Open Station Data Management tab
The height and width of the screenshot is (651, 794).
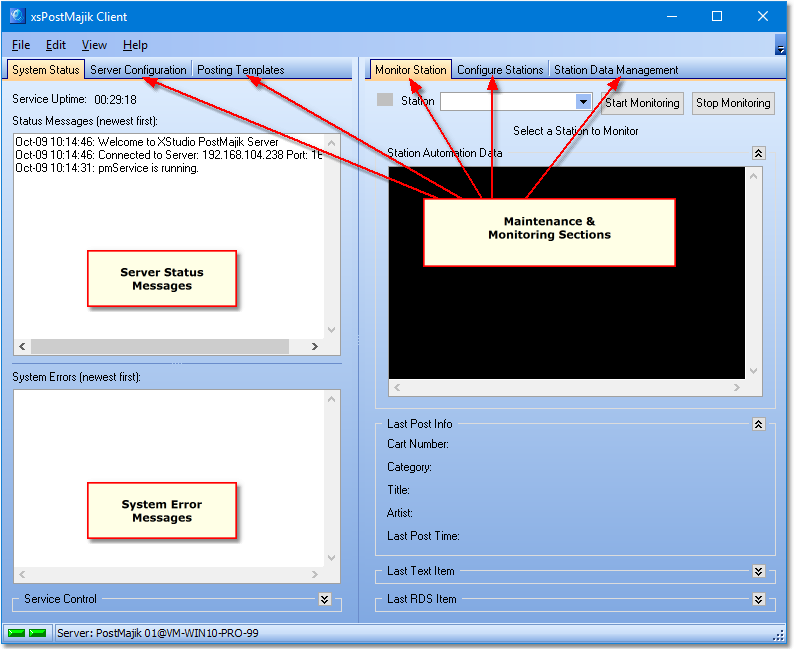(x=616, y=70)
